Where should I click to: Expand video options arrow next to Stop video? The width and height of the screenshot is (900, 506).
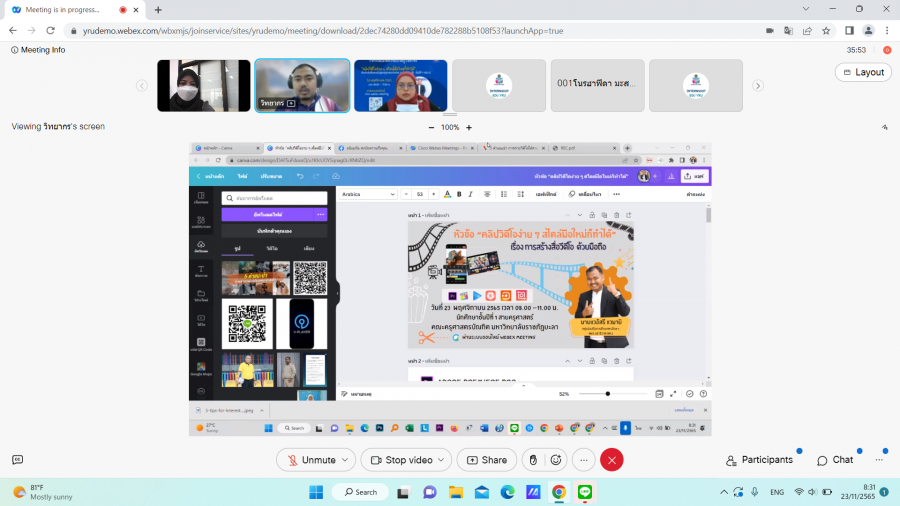[442, 460]
